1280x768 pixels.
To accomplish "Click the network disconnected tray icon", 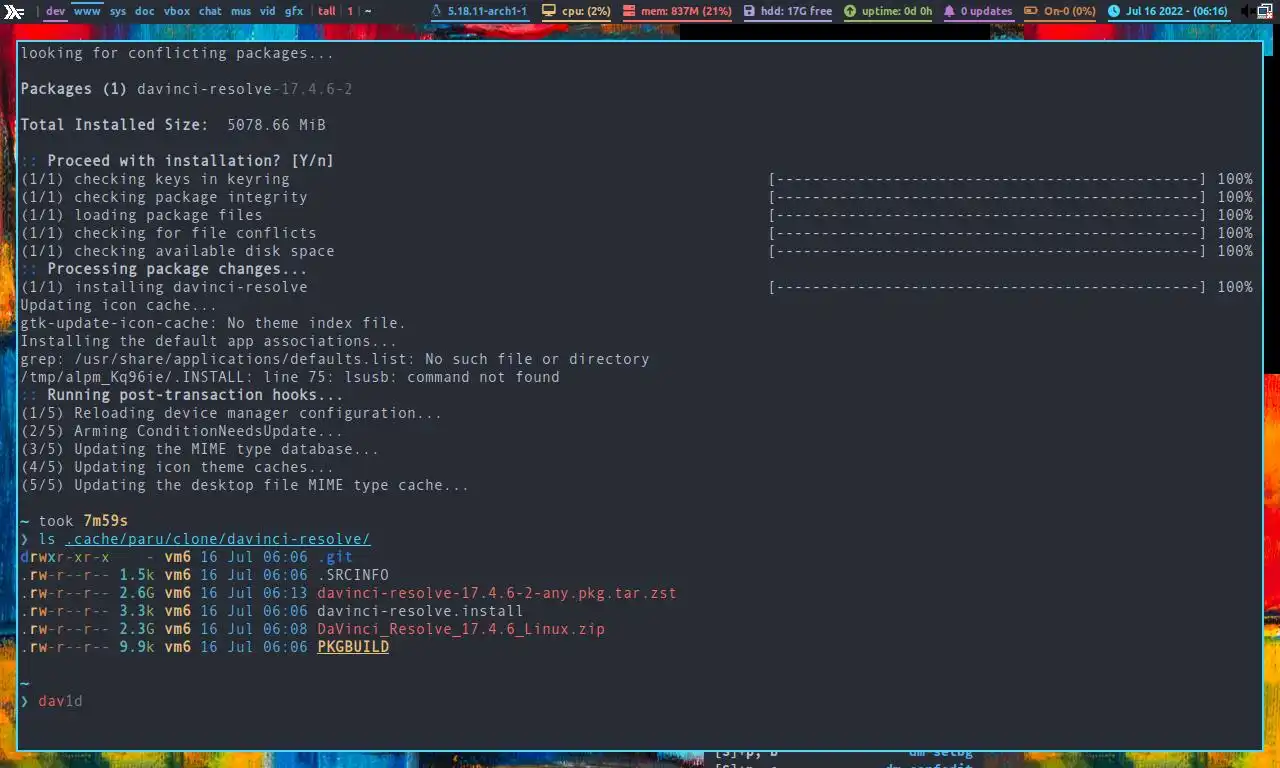I will 1265,11.
